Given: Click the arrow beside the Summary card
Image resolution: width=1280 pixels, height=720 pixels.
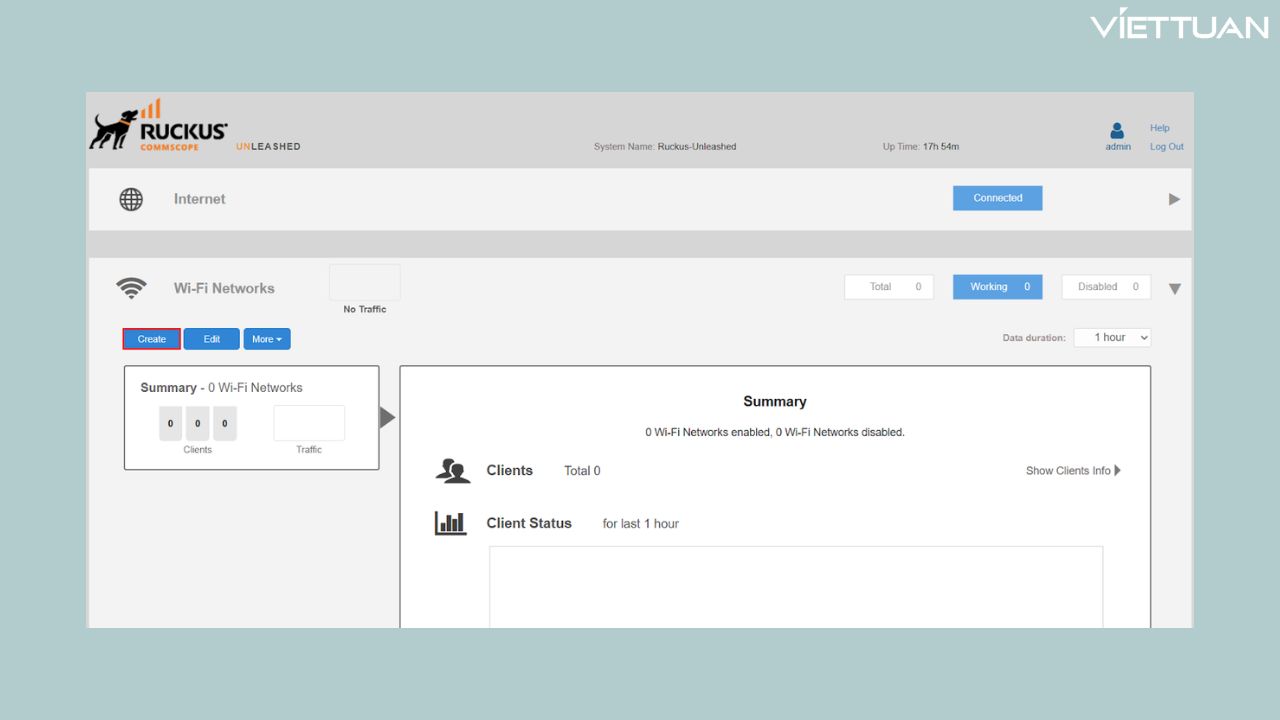Looking at the screenshot, I should pyautogui.click(x=387, y=417).
